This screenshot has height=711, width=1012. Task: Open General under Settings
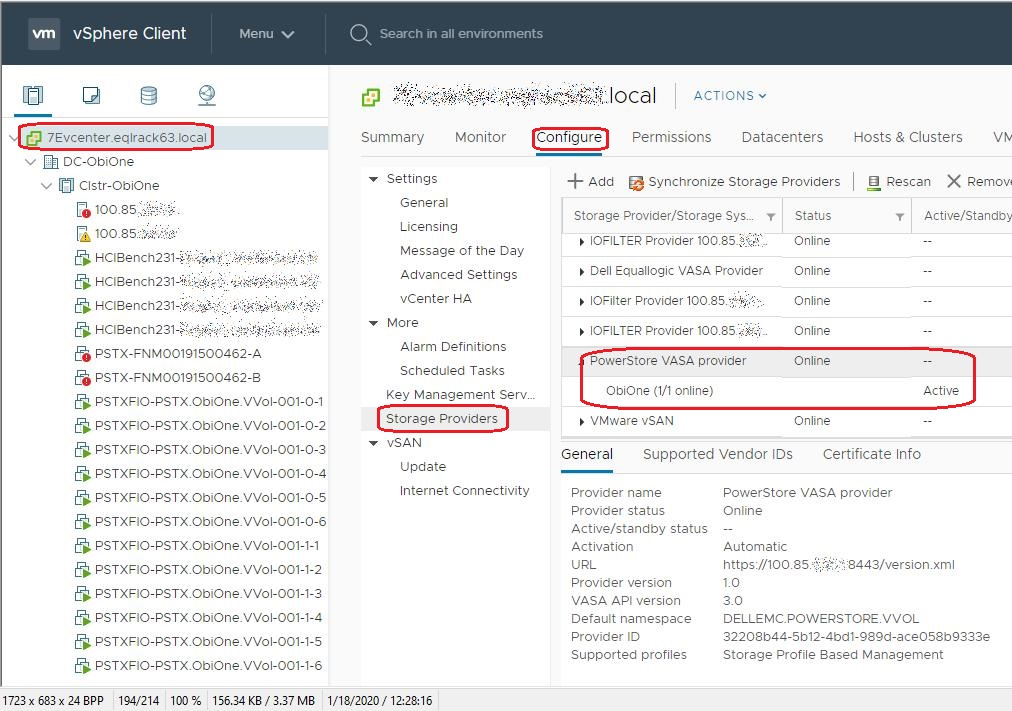click(424, 203)
